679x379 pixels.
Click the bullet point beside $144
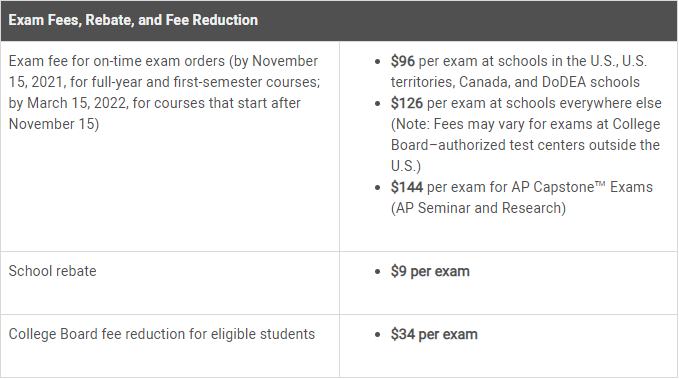pos(378,188)
